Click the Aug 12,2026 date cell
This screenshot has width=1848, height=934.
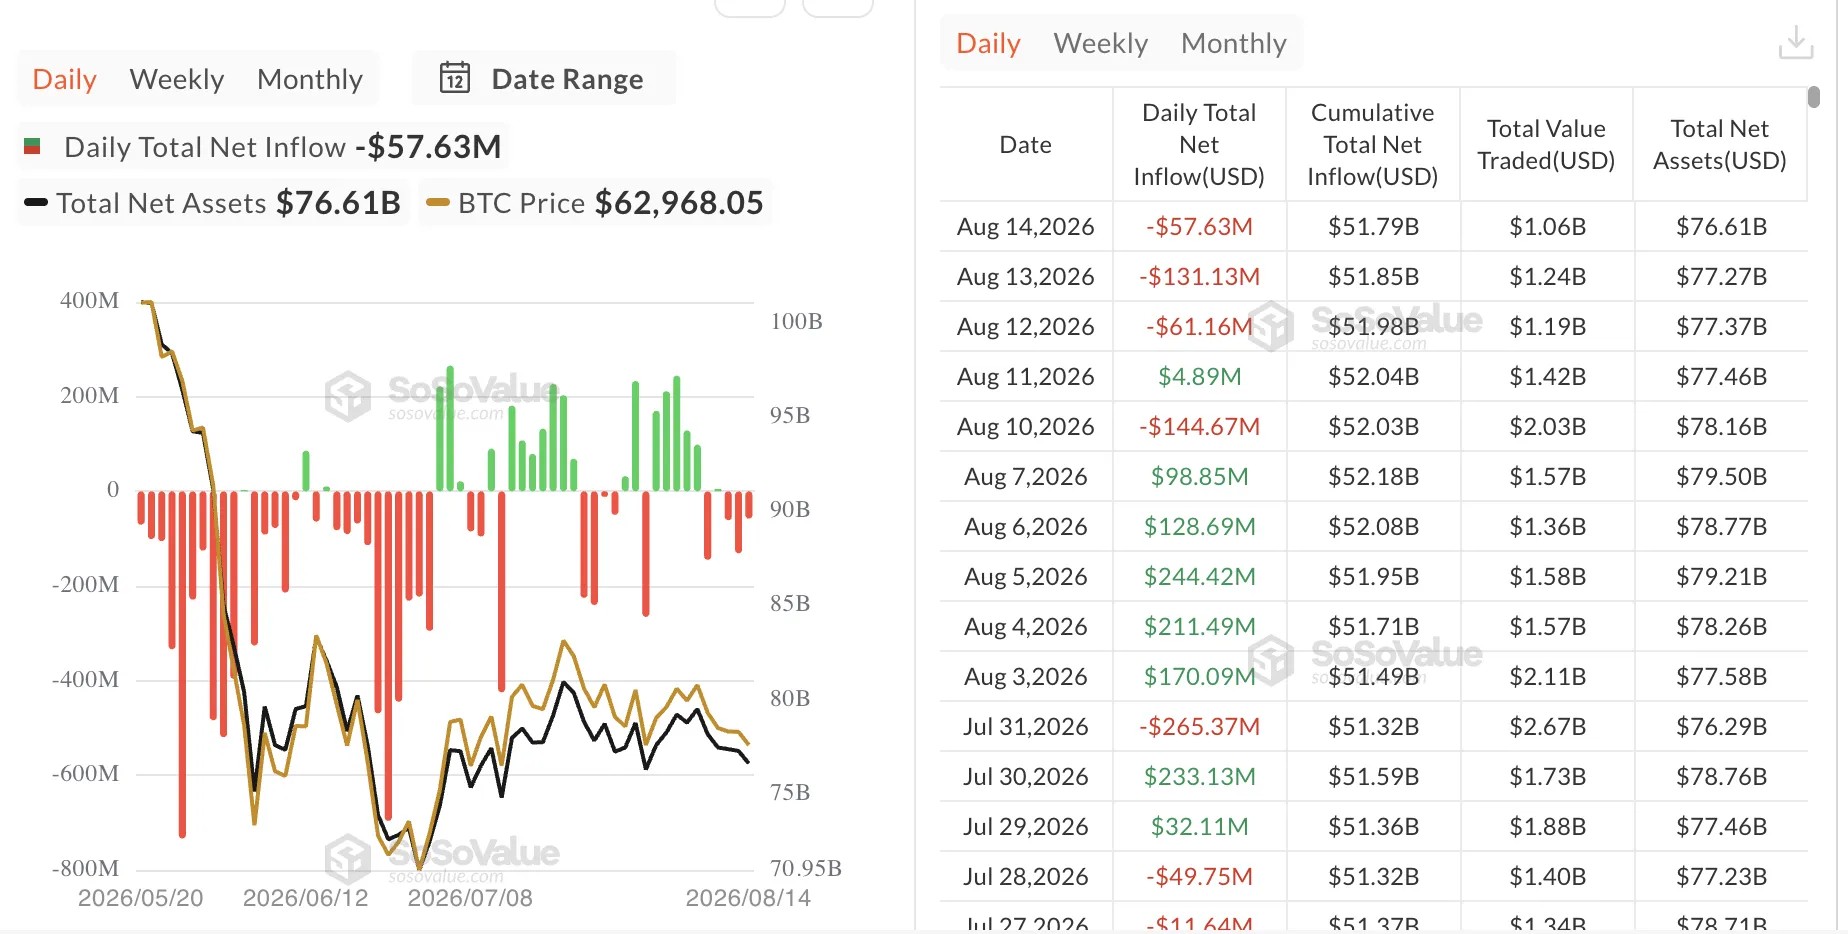click(1026, 327)
